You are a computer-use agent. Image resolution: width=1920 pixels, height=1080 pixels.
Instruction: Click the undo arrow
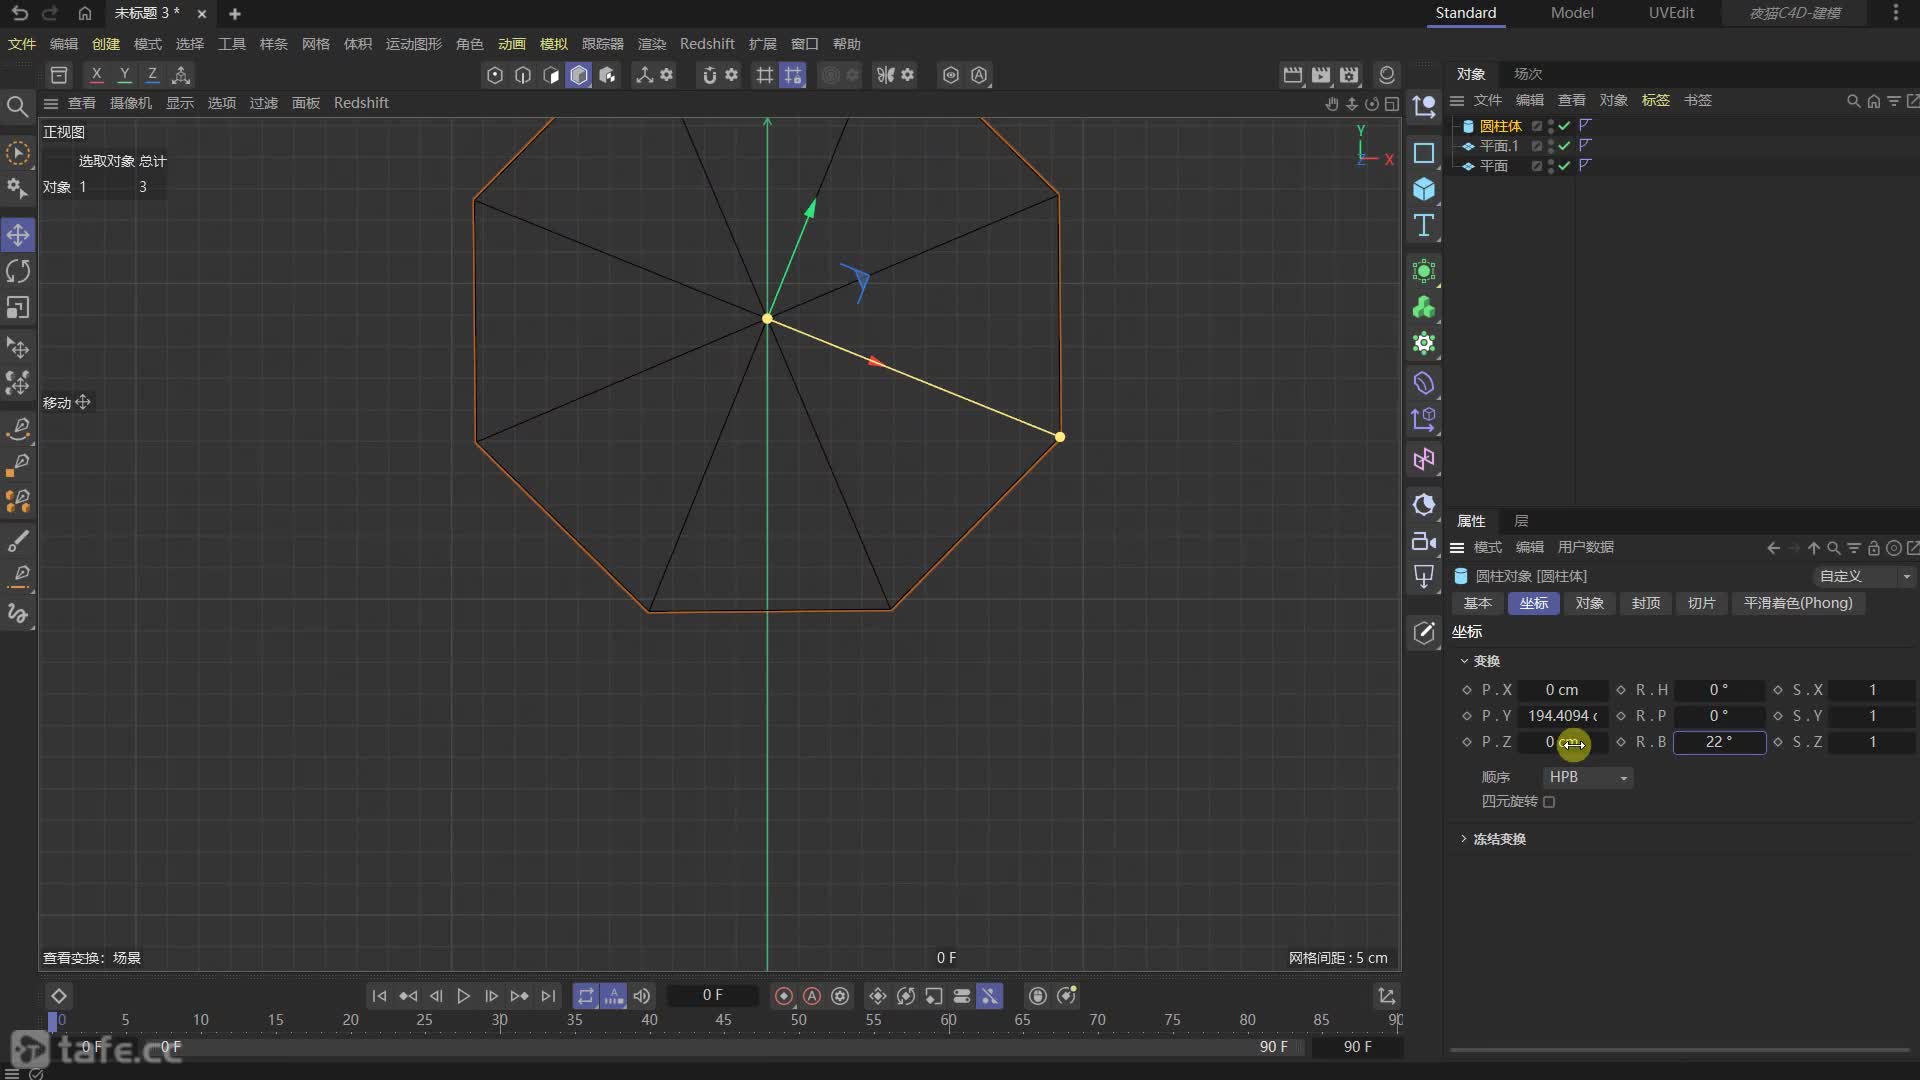tap(20, 13)
